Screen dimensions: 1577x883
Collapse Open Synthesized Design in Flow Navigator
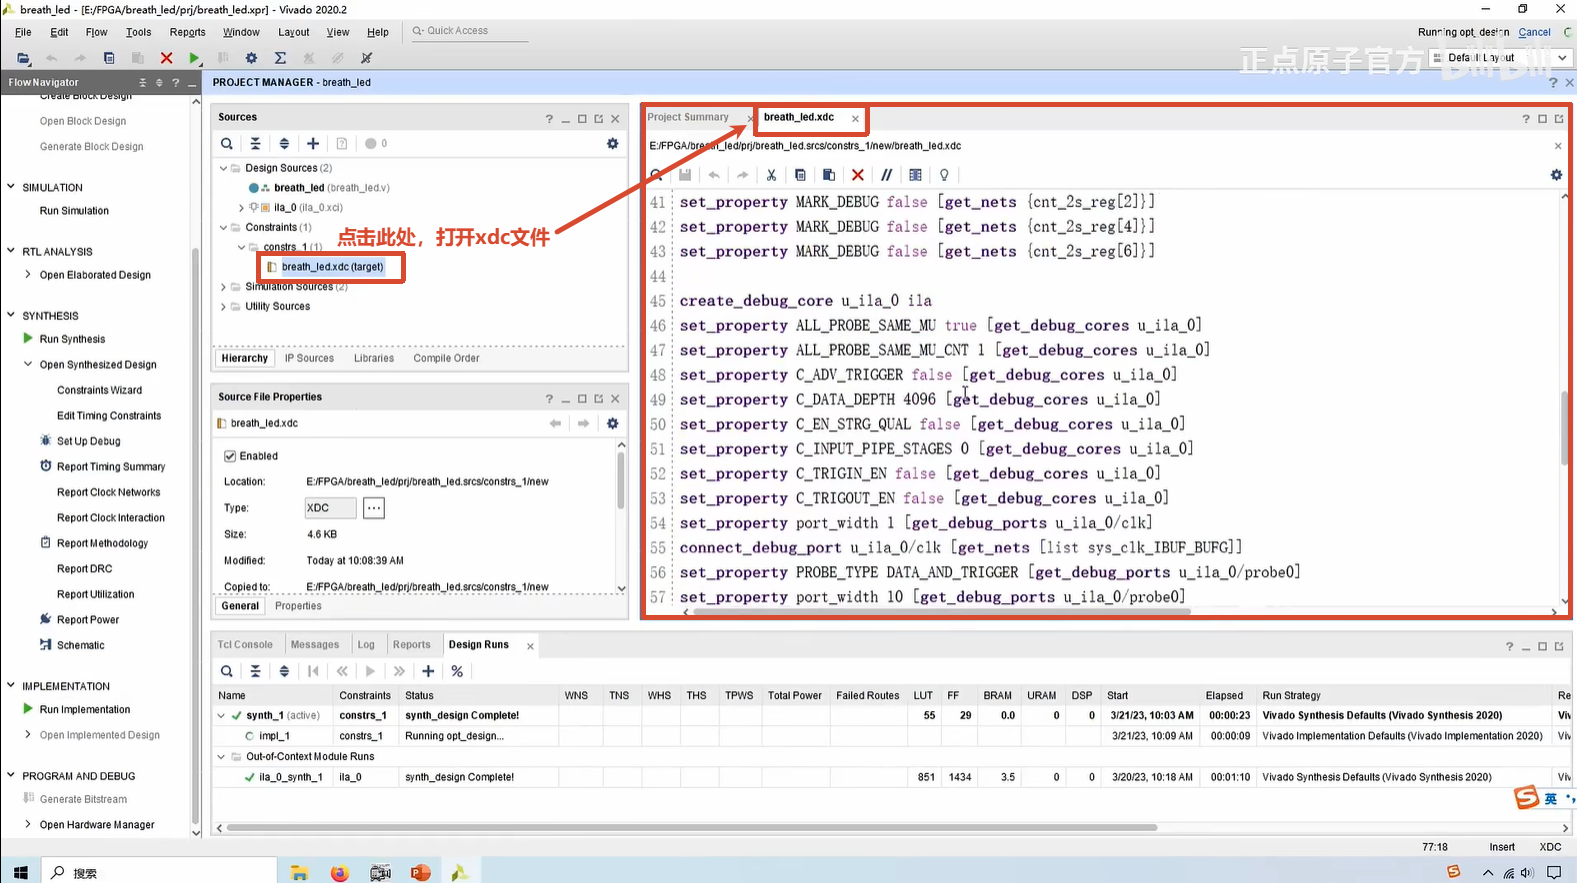[28, 365]
